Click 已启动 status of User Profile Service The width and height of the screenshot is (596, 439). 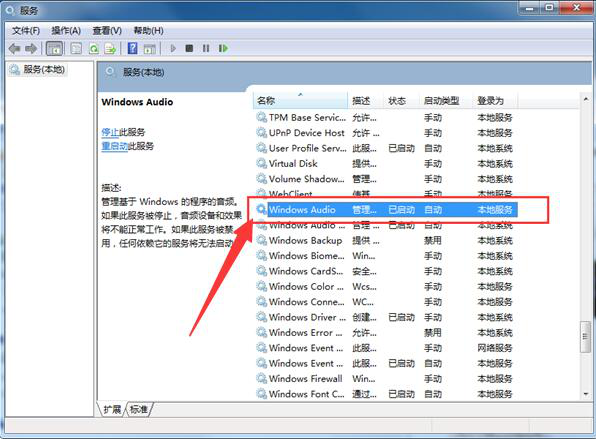[x=401, y=148]
